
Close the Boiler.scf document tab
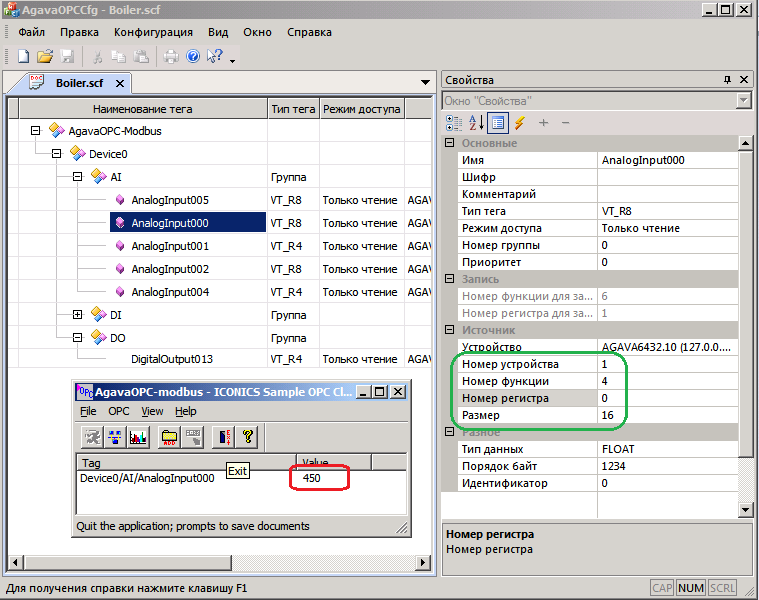tap(120, 84)
